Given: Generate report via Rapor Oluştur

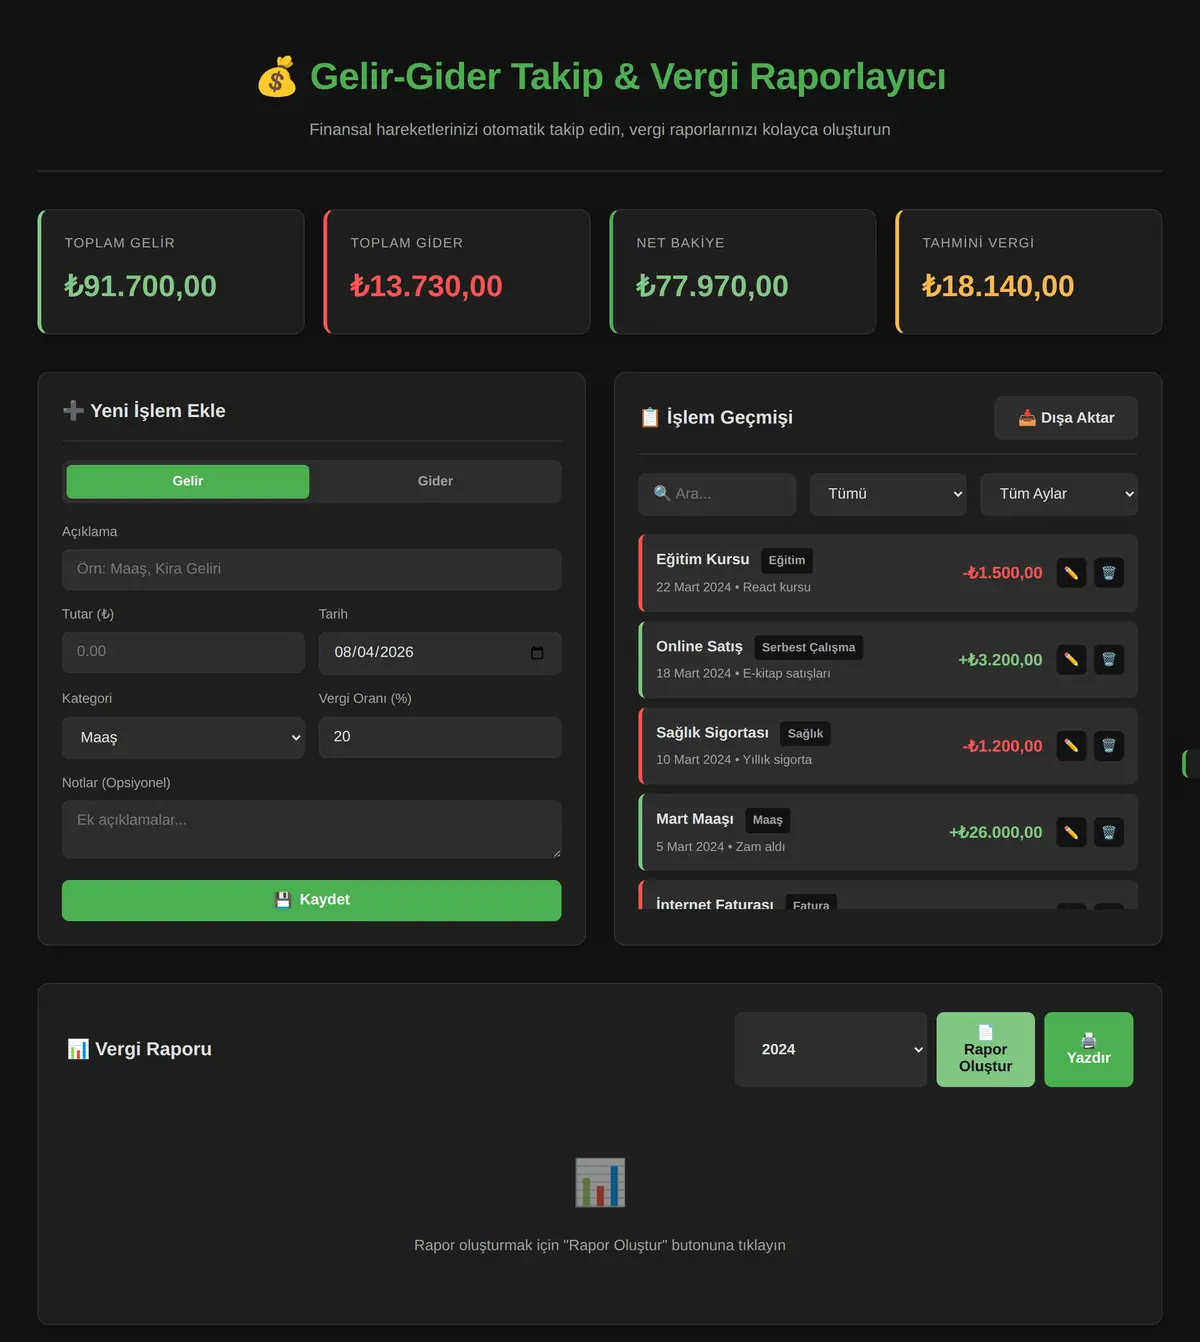Looking at the screenshot, I should click(986, 1049).
